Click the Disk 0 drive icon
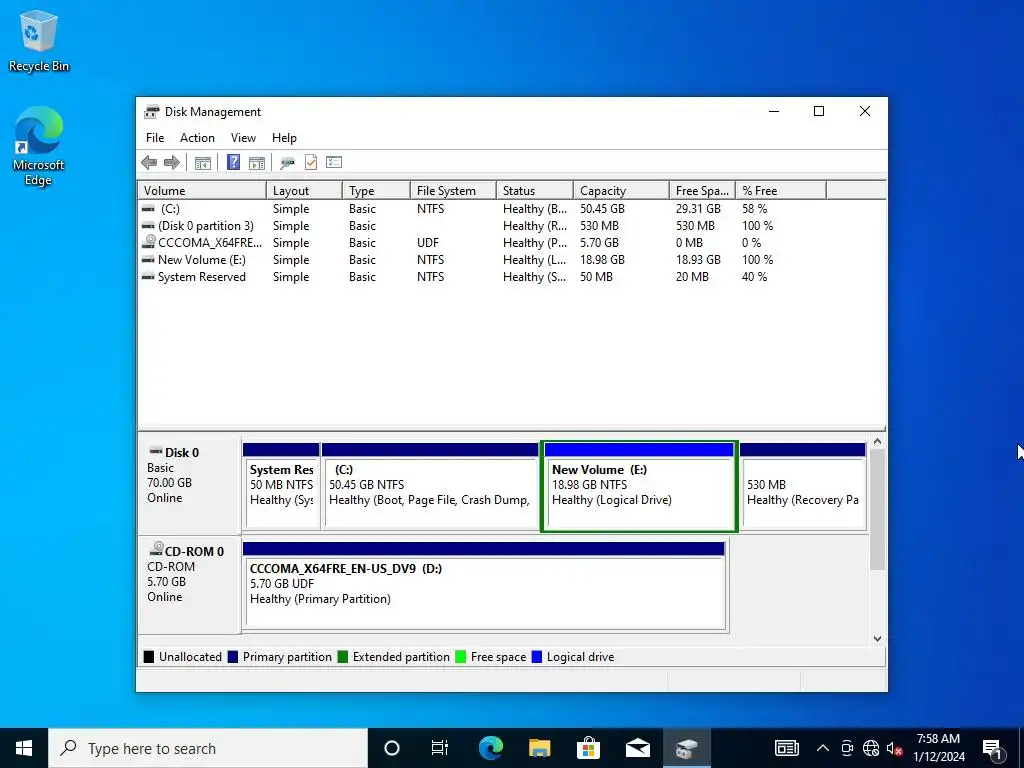Image resolution: width=1024 pixels, height=768 pixels. (155, 451)
